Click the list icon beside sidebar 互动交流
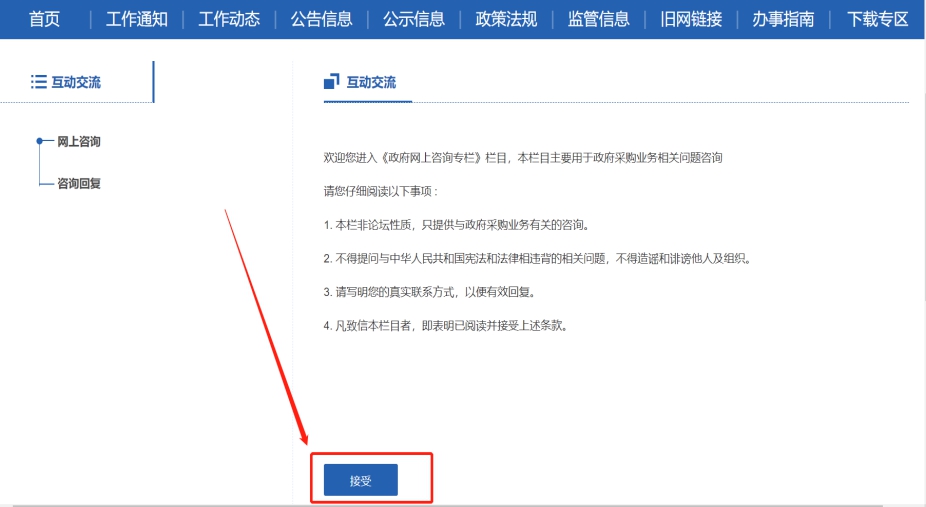The width and height of the screenshot is (926, 507). point(39,82)
